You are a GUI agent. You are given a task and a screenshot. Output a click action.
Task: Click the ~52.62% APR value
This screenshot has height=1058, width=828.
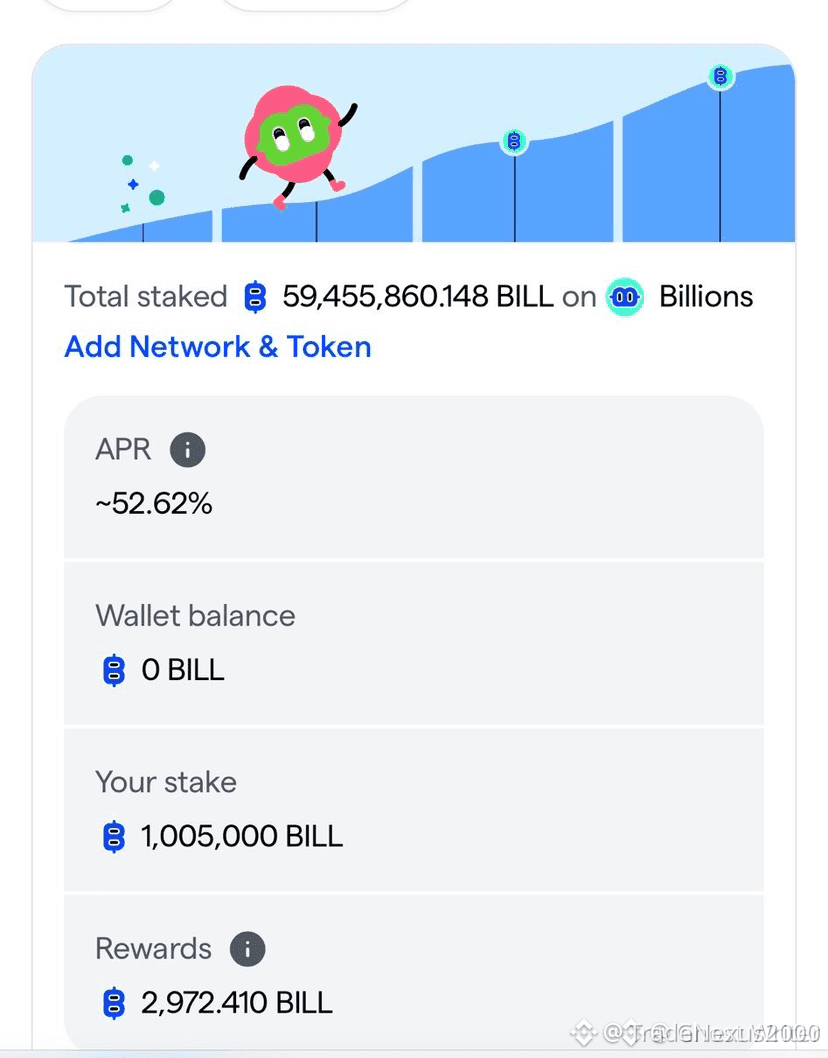pyautogui.click(x=154, y=503)
